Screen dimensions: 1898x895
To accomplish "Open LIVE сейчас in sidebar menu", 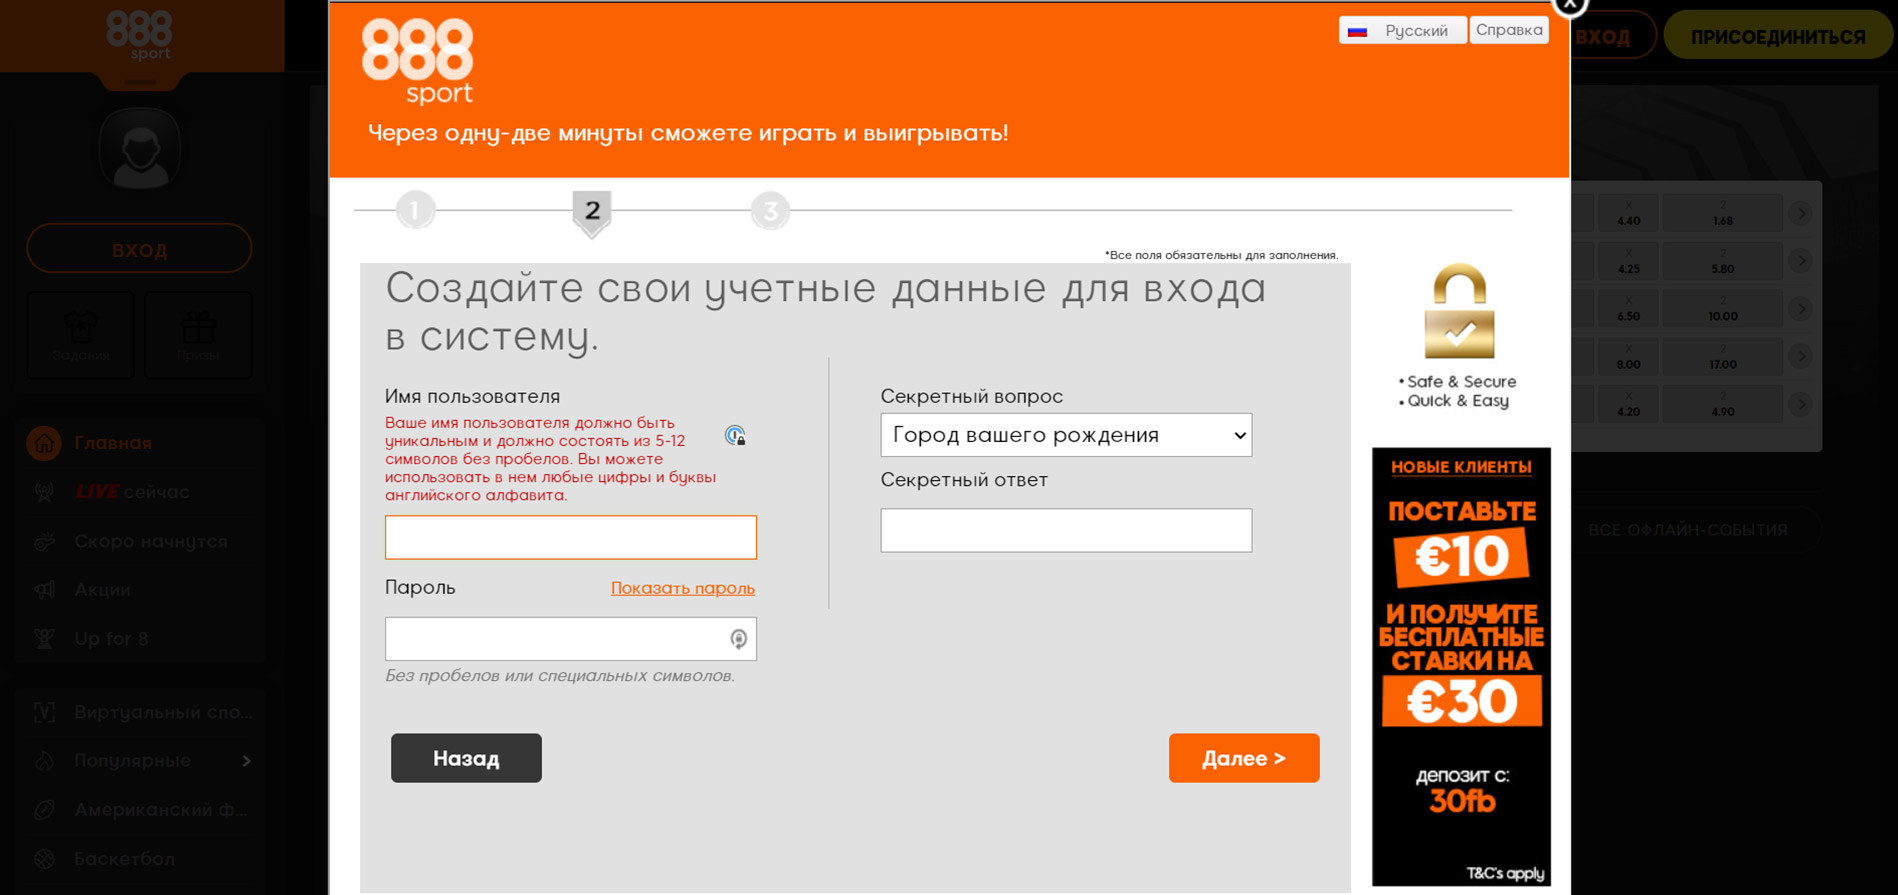I will (132, 492).
